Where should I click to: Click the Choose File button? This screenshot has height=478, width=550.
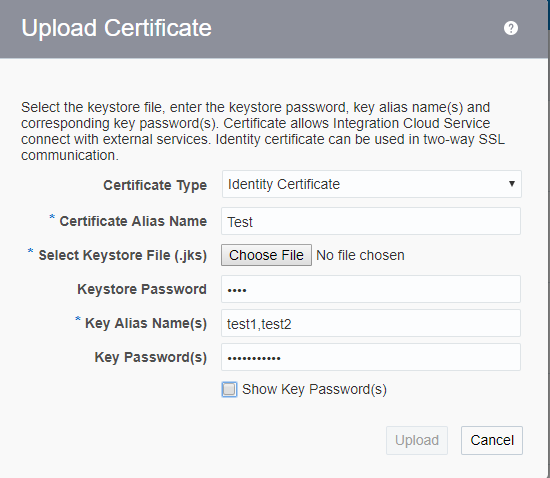[266, 255]
